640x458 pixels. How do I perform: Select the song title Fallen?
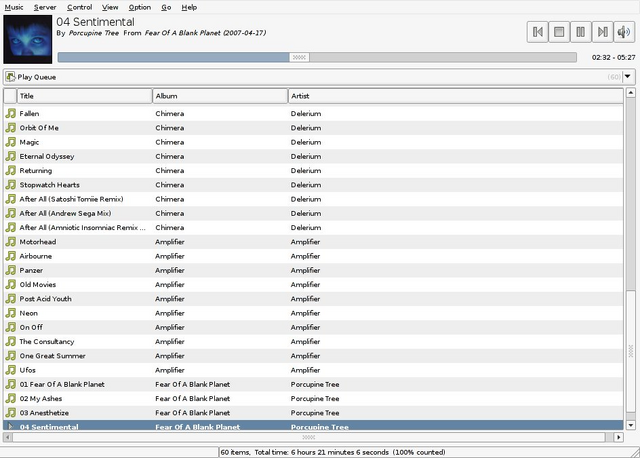[x=29, y=113]
